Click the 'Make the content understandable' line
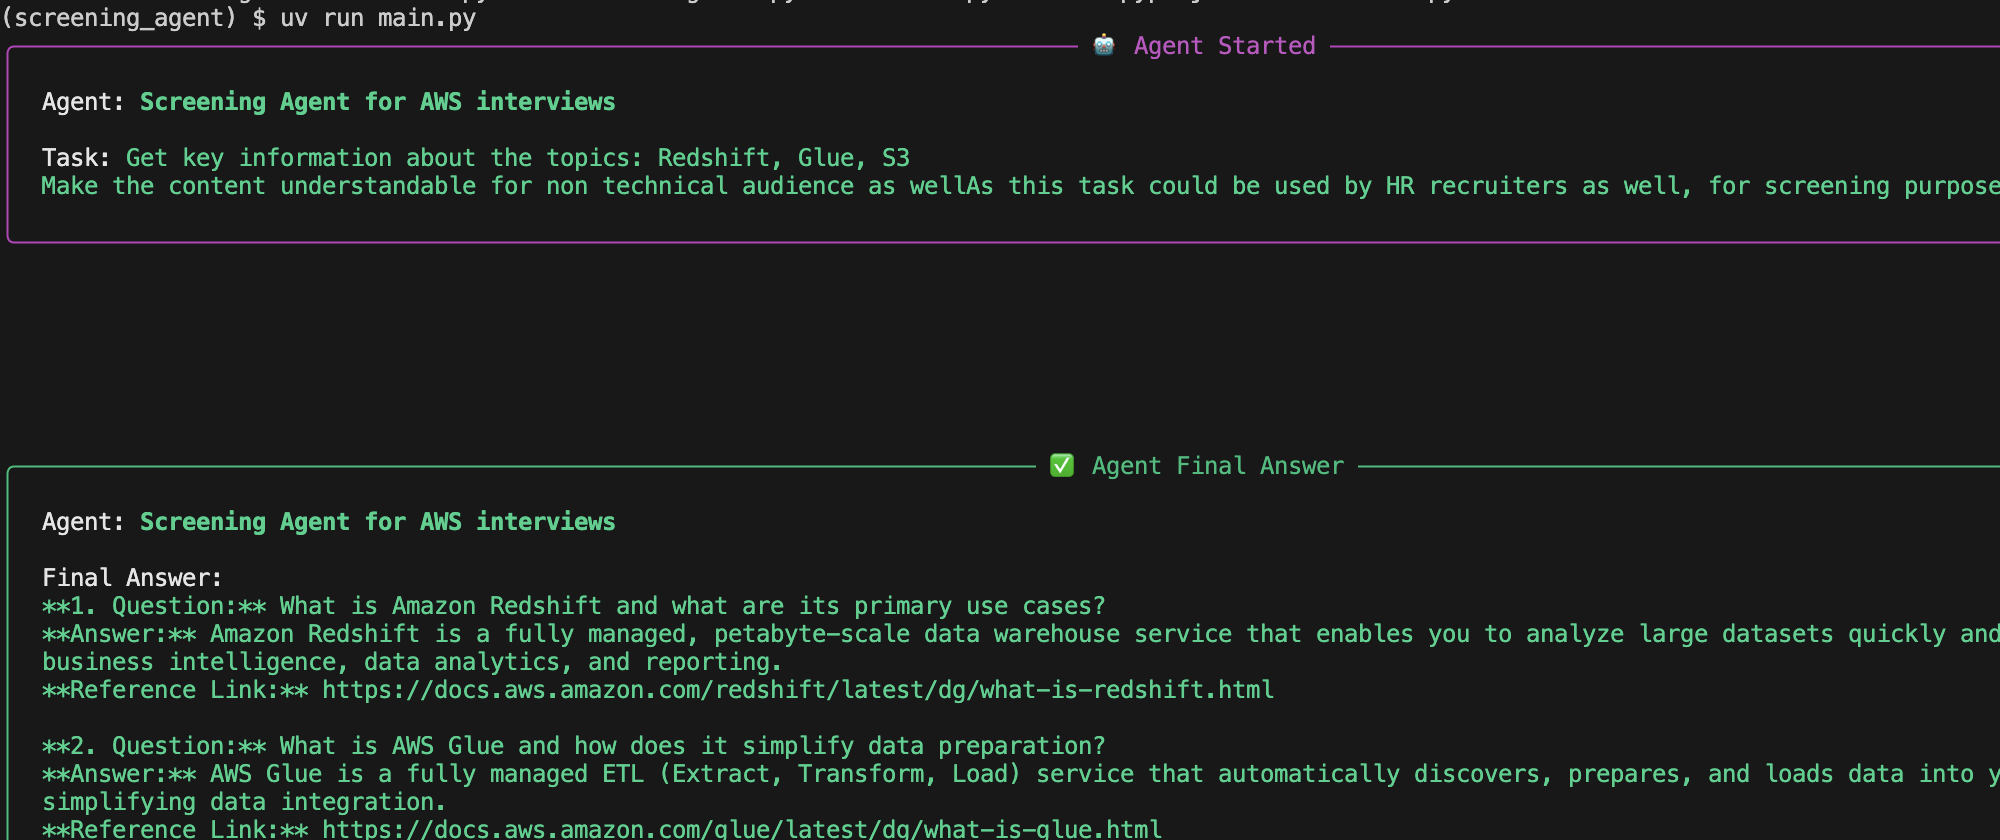This screenshot has width=2000, height=840. click(x=1020, y=186)
